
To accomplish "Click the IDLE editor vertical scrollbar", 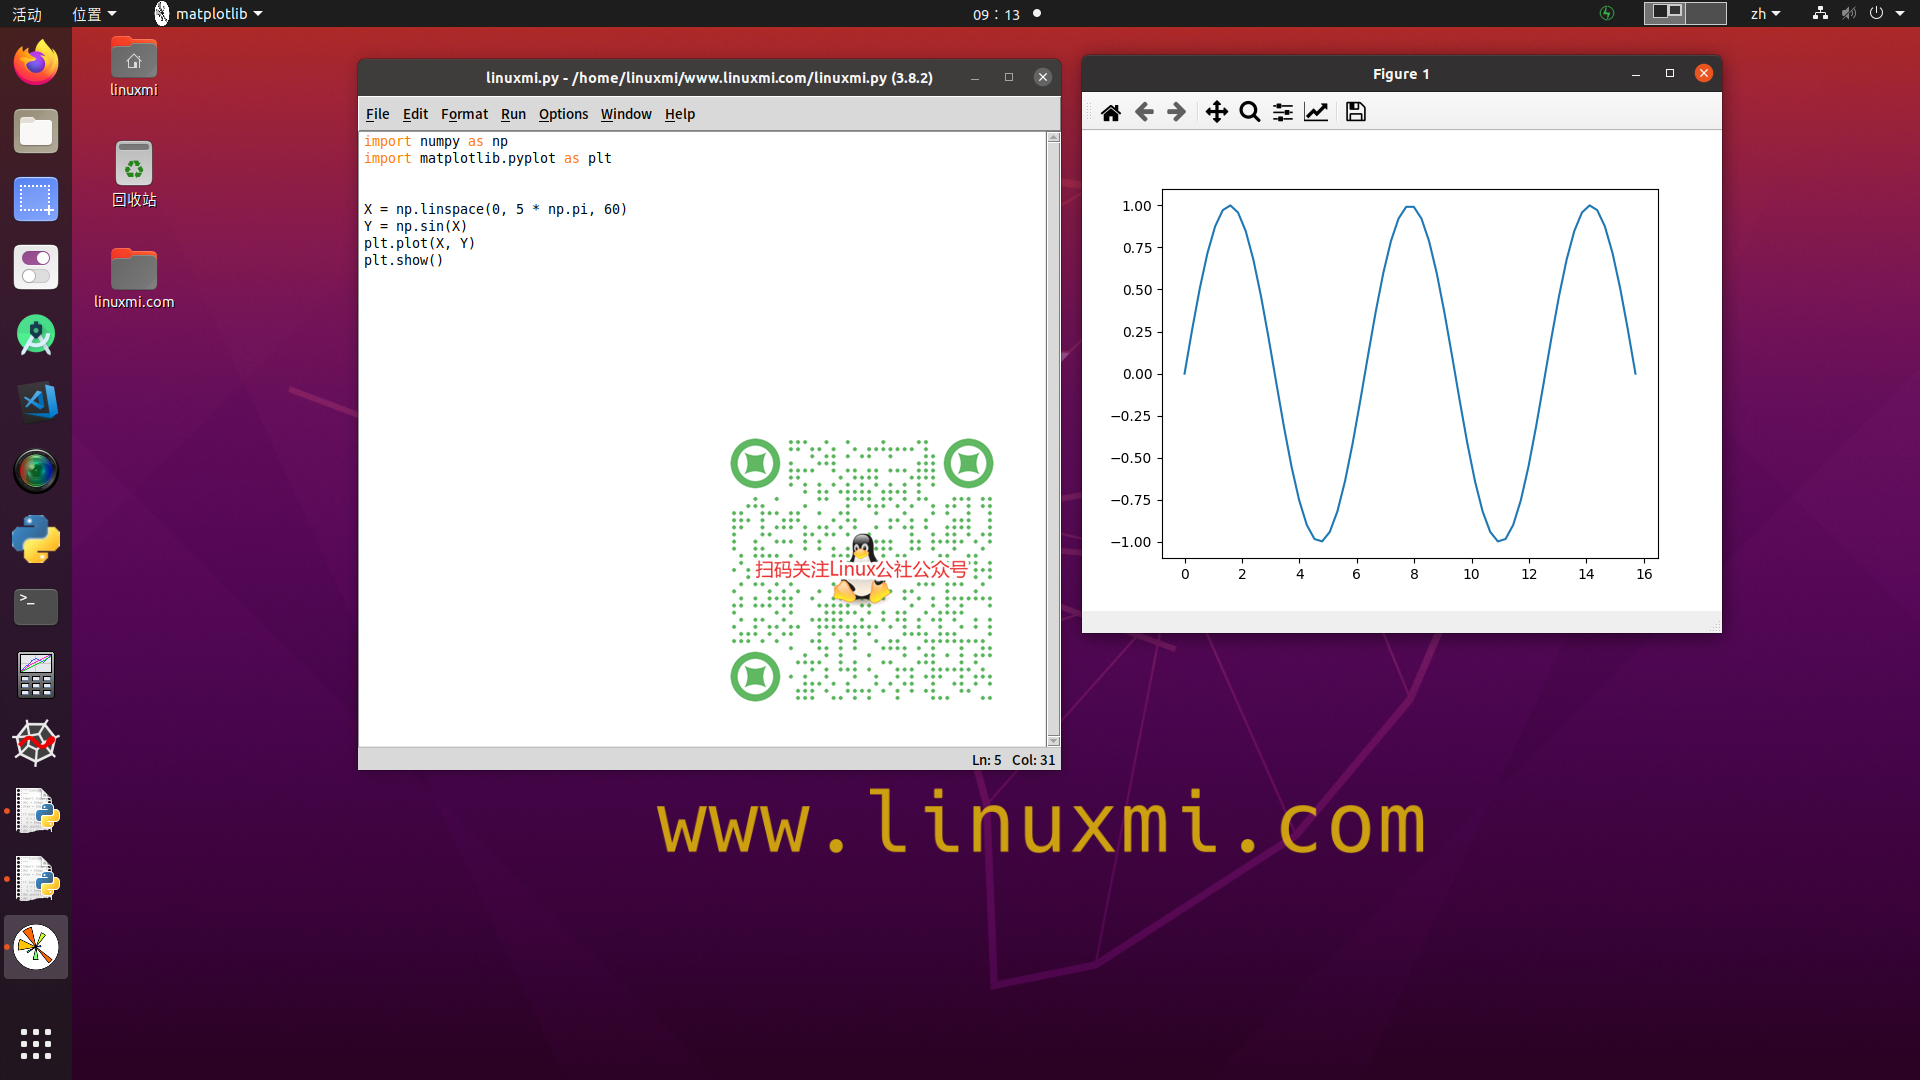I will coord(1053,440).
